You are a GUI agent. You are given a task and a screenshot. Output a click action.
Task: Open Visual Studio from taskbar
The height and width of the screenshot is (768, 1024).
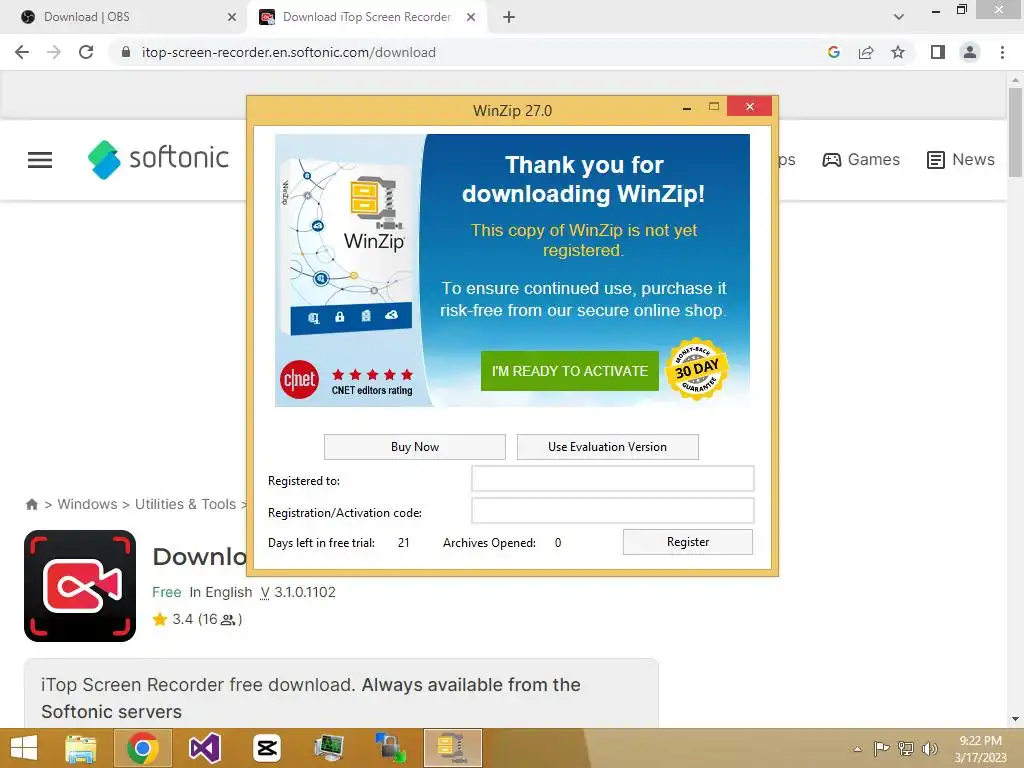[x=204, y=748]
